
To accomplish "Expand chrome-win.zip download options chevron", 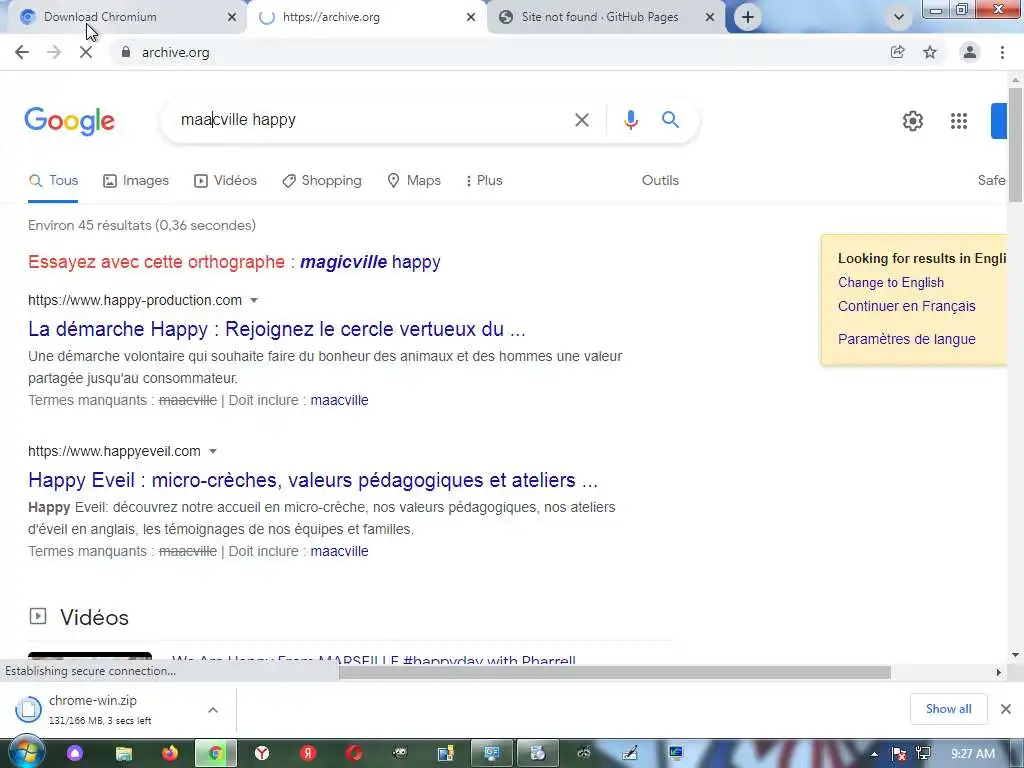I will 213,710.
